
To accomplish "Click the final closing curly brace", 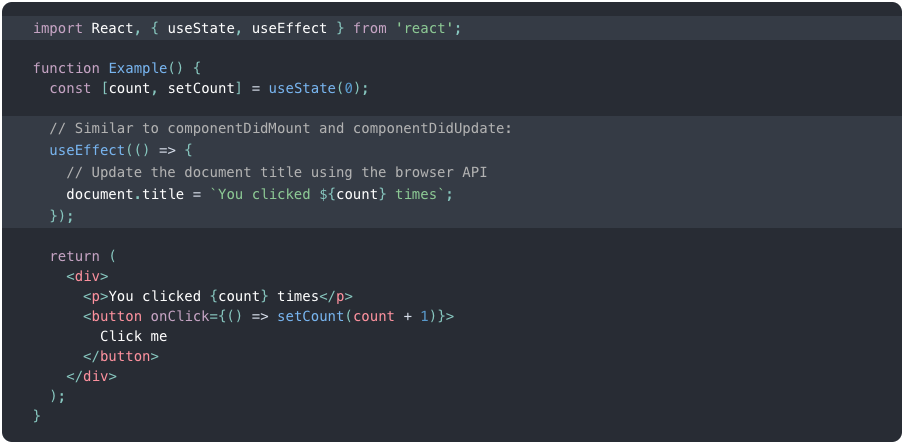I will [37, 415].
